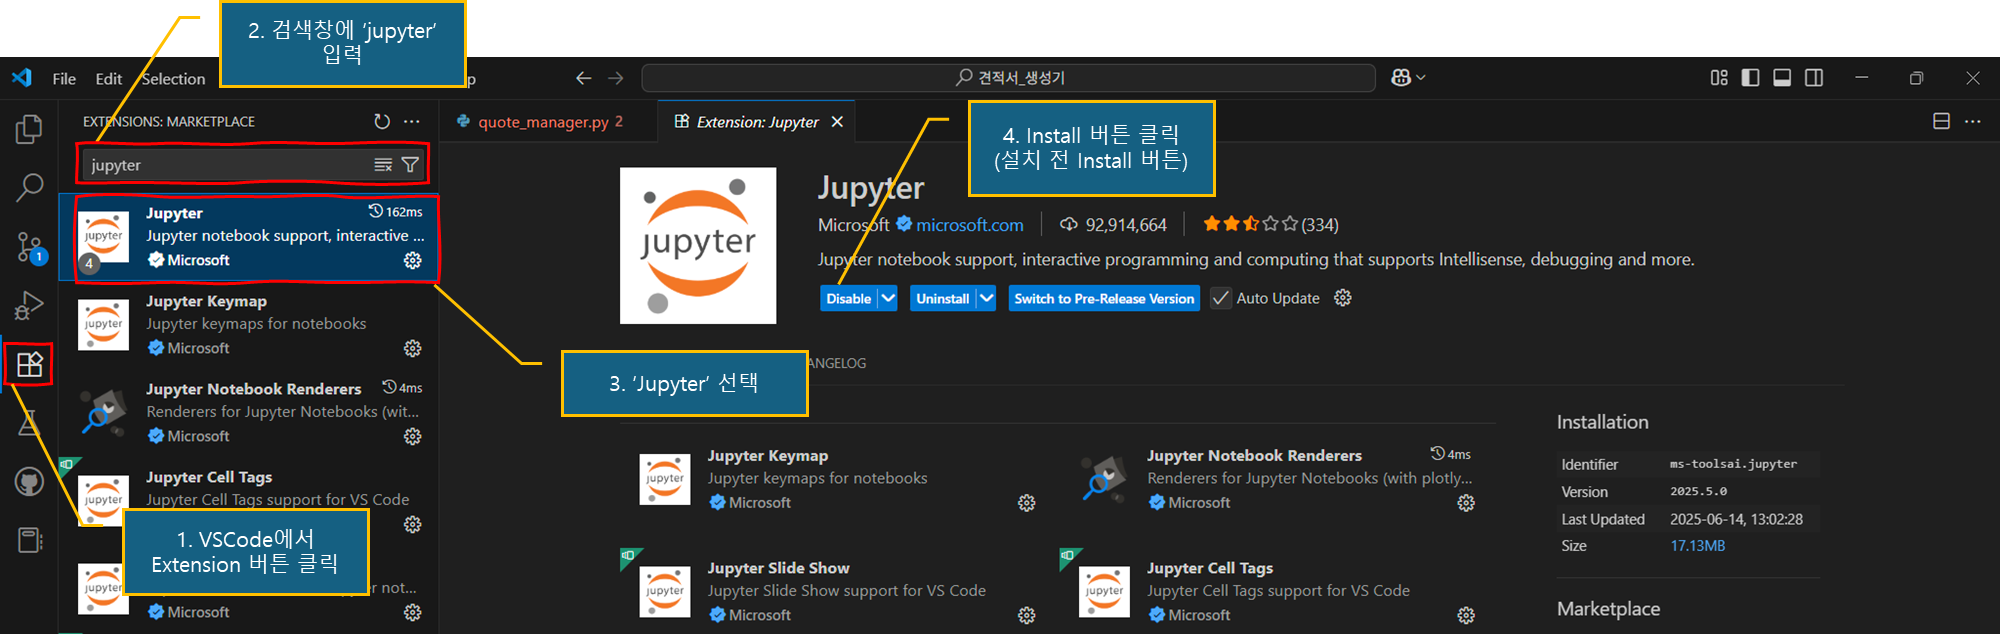Select Jupyter Cell Tags in results list
The width and height of the screenshot is (2000, 634).
pos(249,501)
